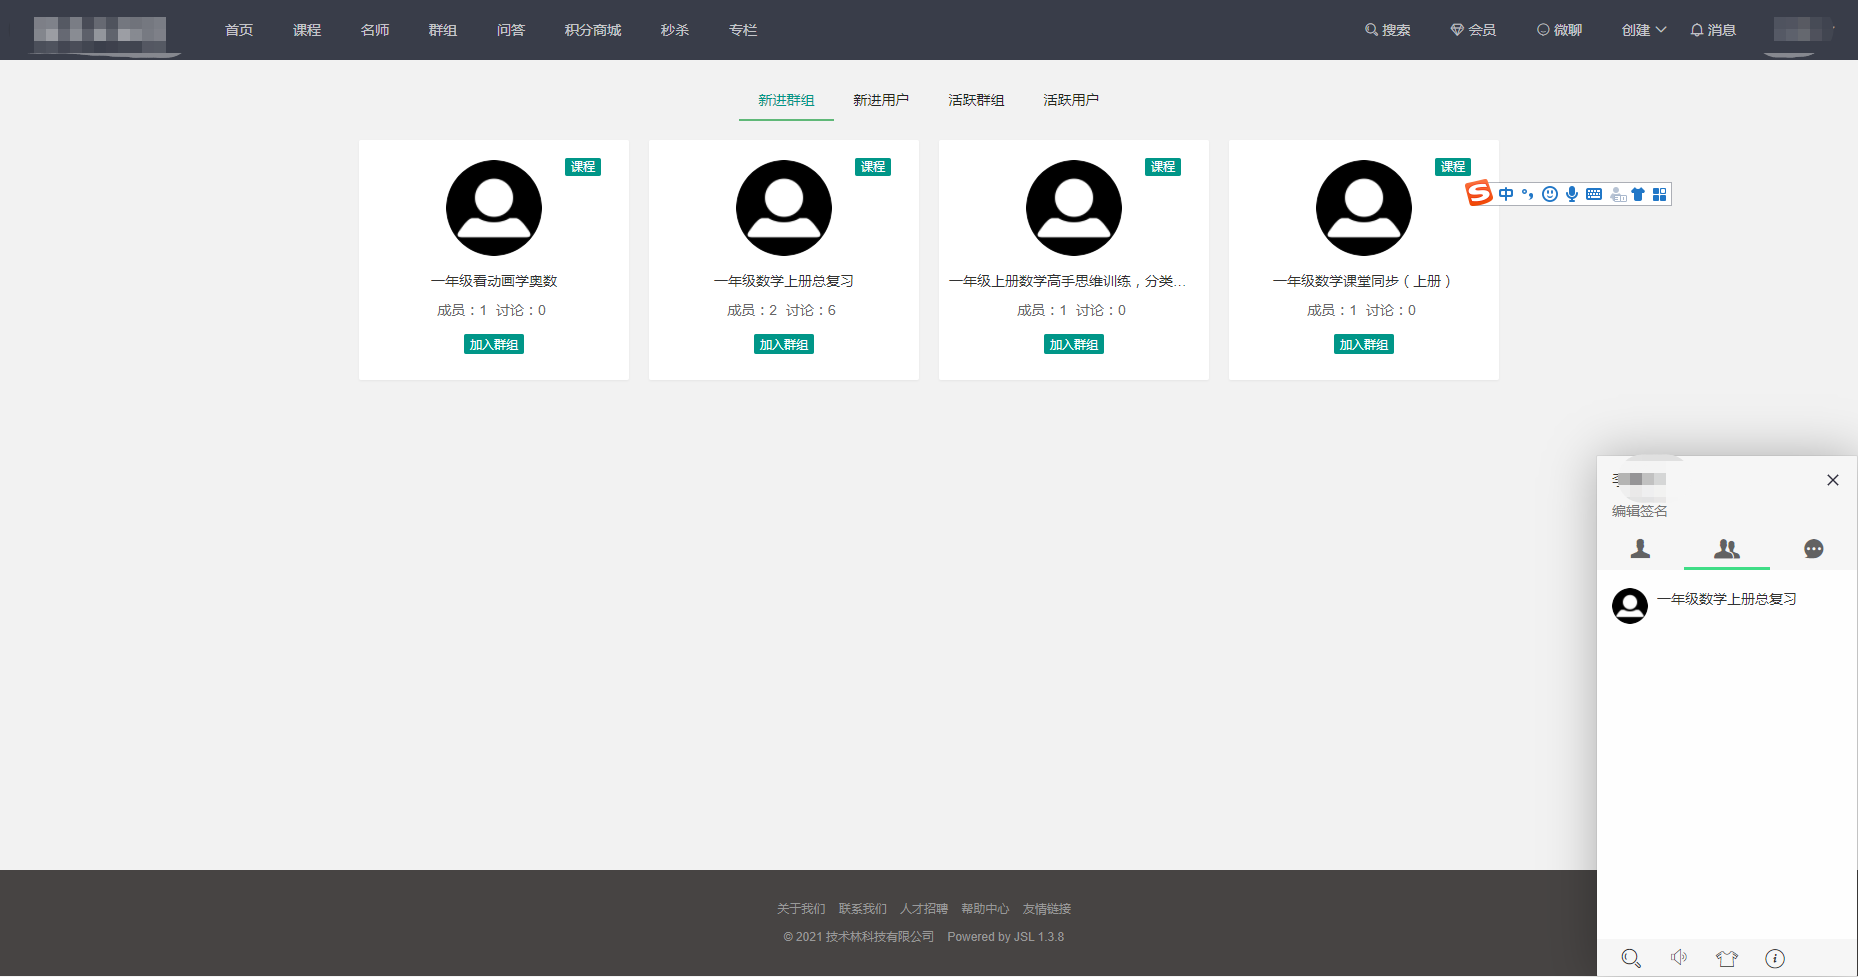Open the 关于我们 footer link
The height and width of the screenshot is (977, 1858).
pyautogui.click(x=801, y=909)
